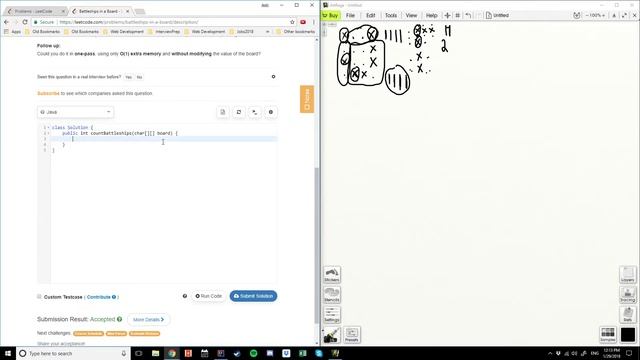
Task: Click the More Details button
Action: pyautogui.click(x=148, y=320)
